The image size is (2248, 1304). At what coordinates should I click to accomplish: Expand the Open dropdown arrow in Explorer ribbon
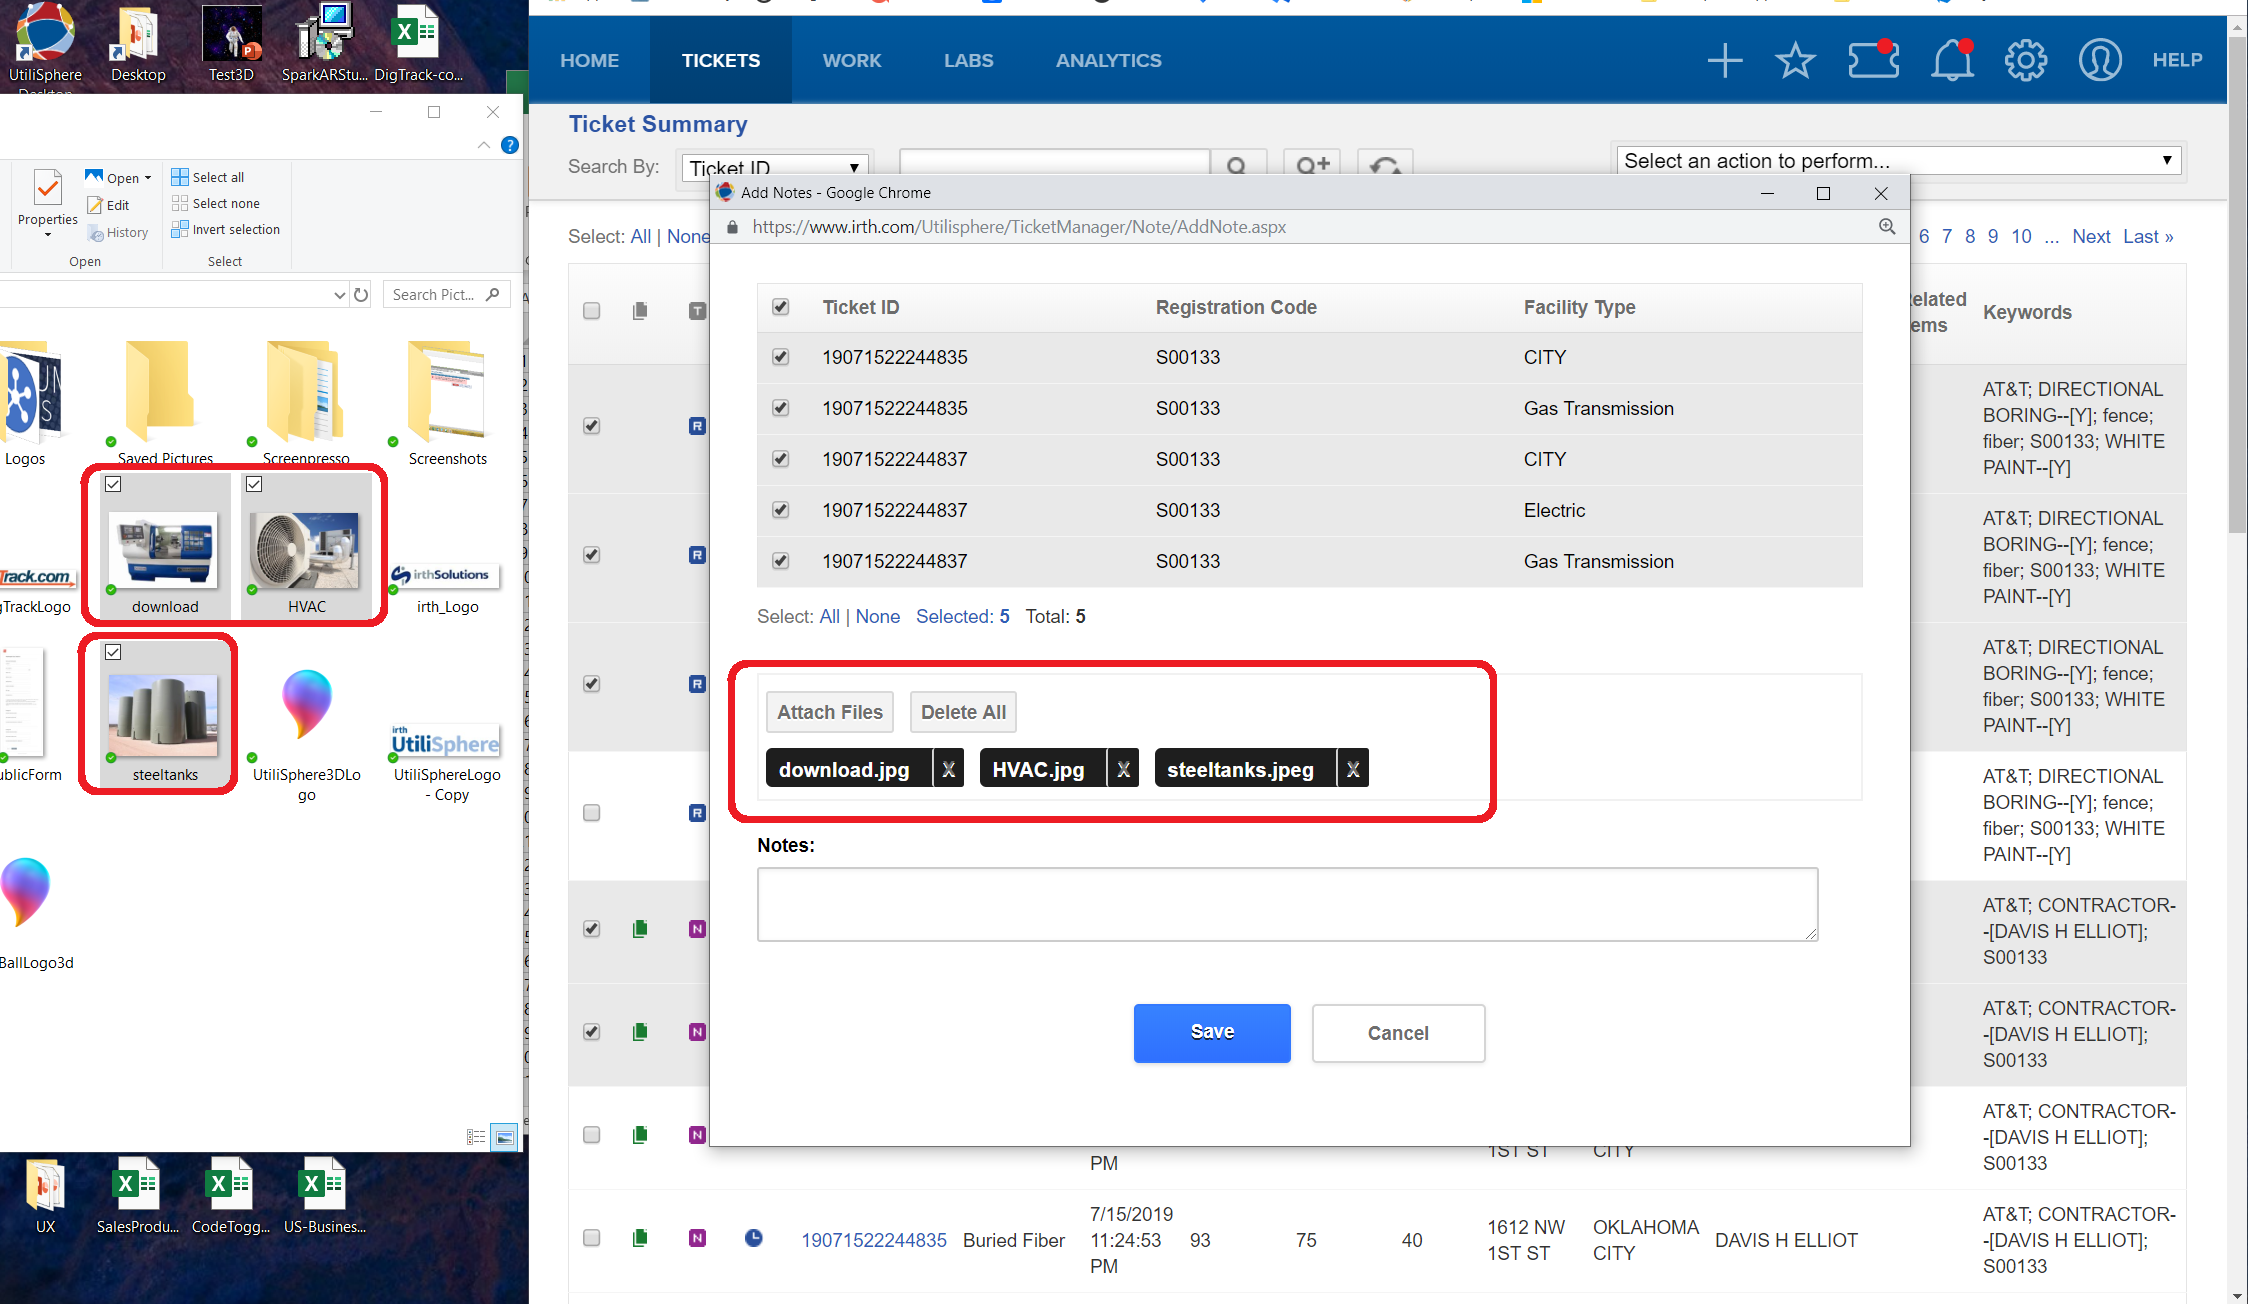(148, 178)
